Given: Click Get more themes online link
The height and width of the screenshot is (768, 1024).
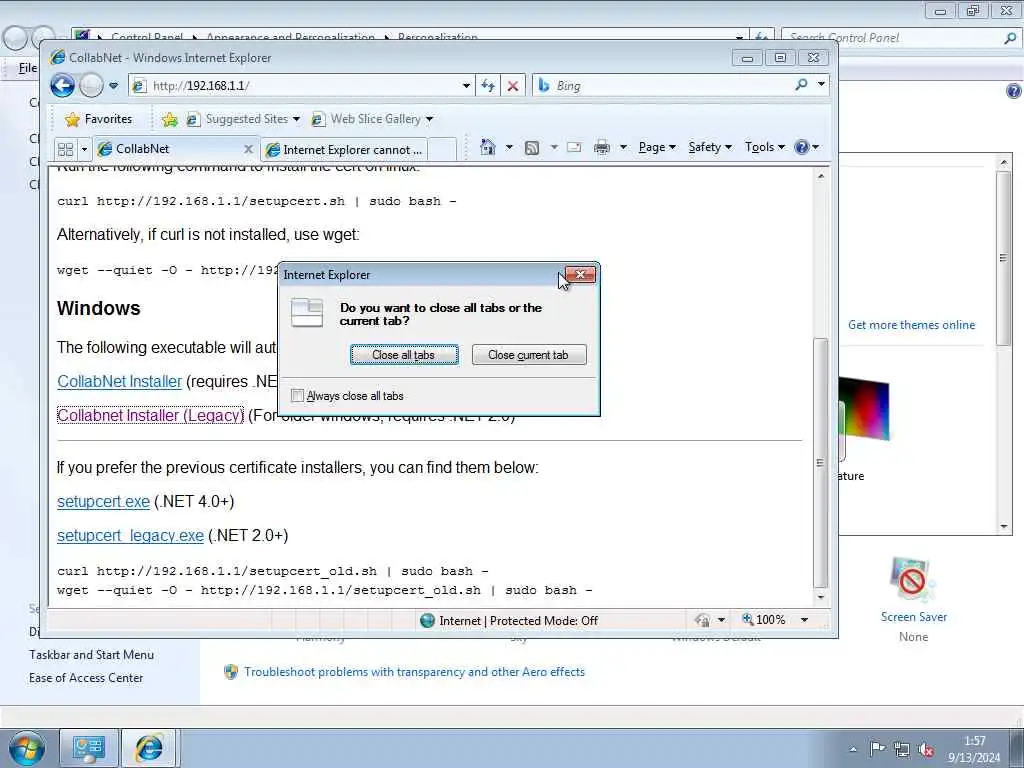Looking at the screenshot, I should pyautogui.click(x=911, y=325).
